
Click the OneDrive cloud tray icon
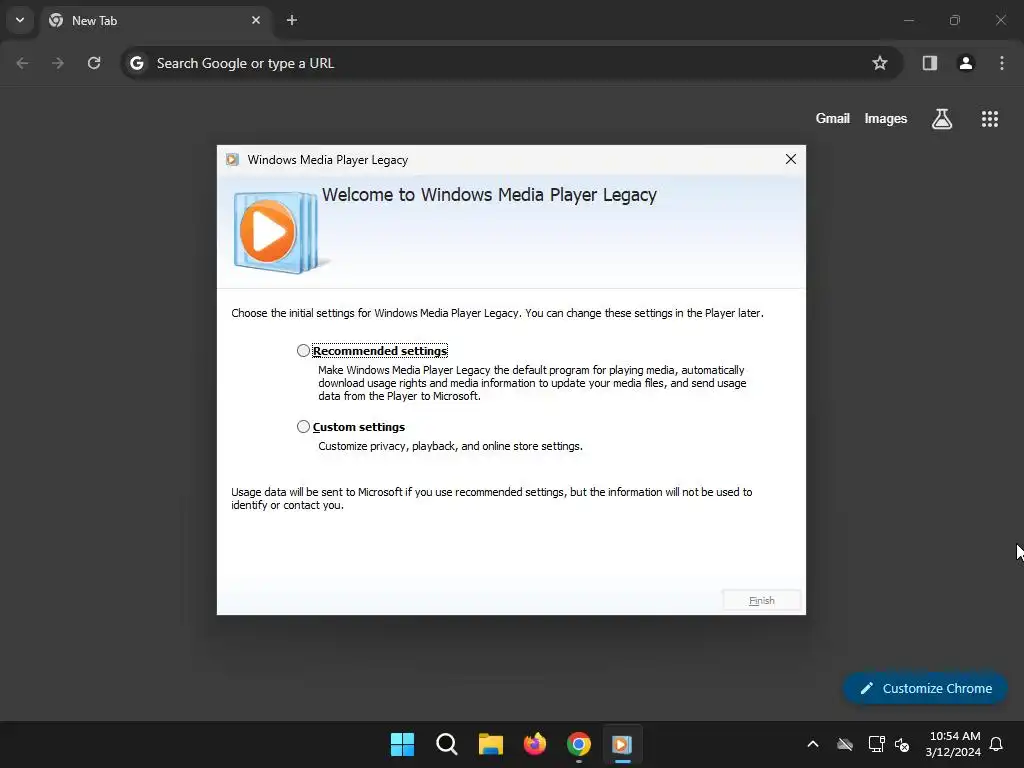pyautogui.click(x=844, y=744)
